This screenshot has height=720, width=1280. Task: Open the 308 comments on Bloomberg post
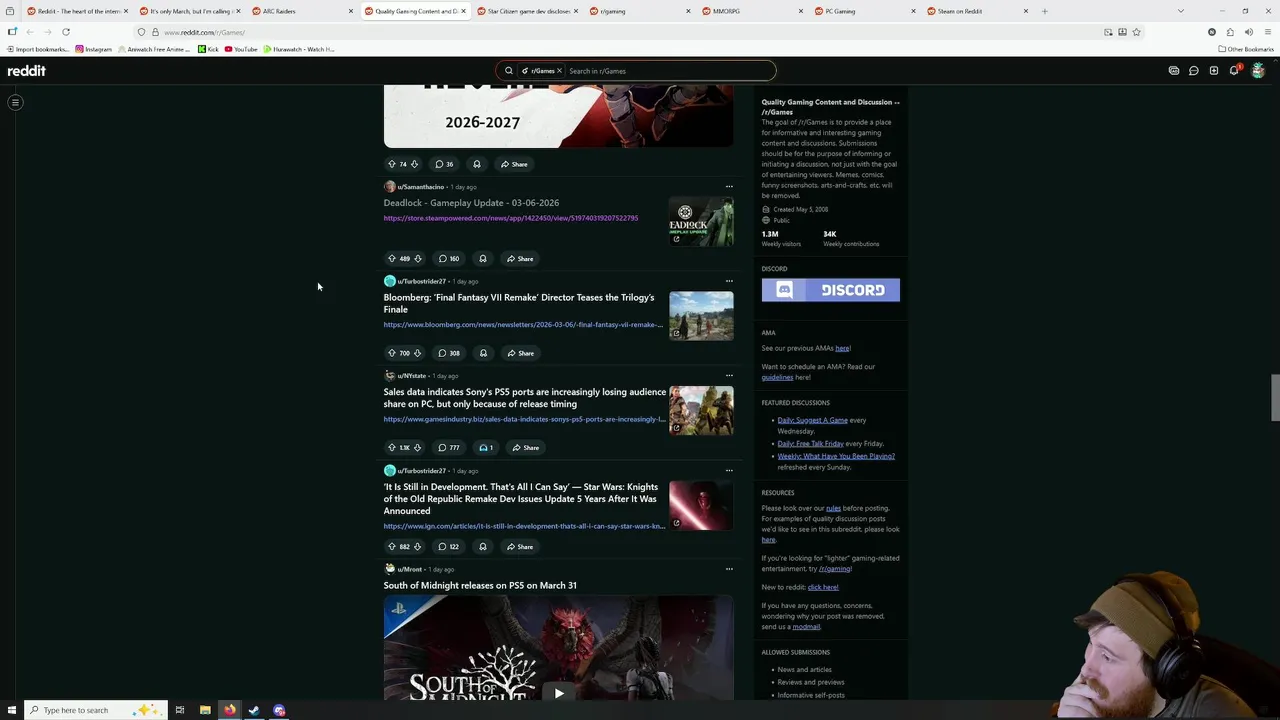(x=449, y=353)
